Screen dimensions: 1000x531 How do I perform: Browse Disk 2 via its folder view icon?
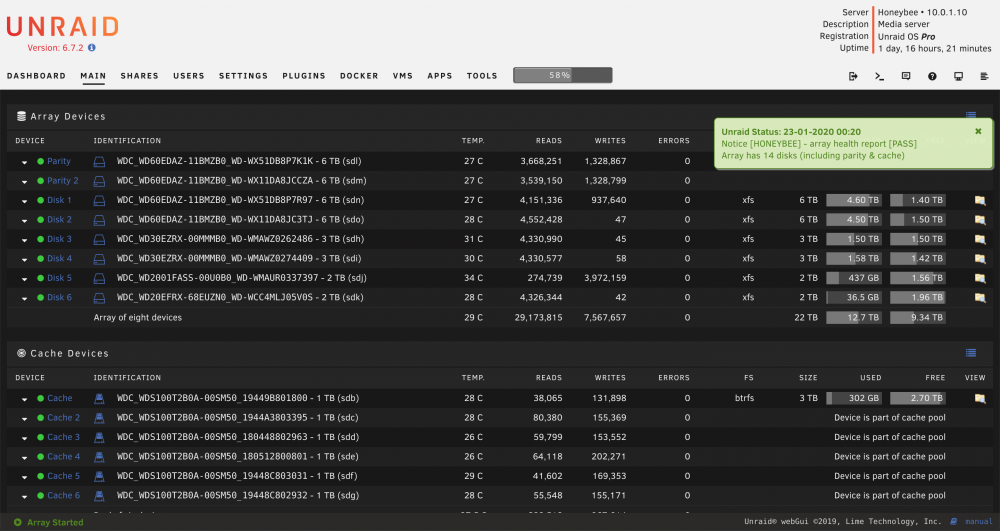click(980, 220)
